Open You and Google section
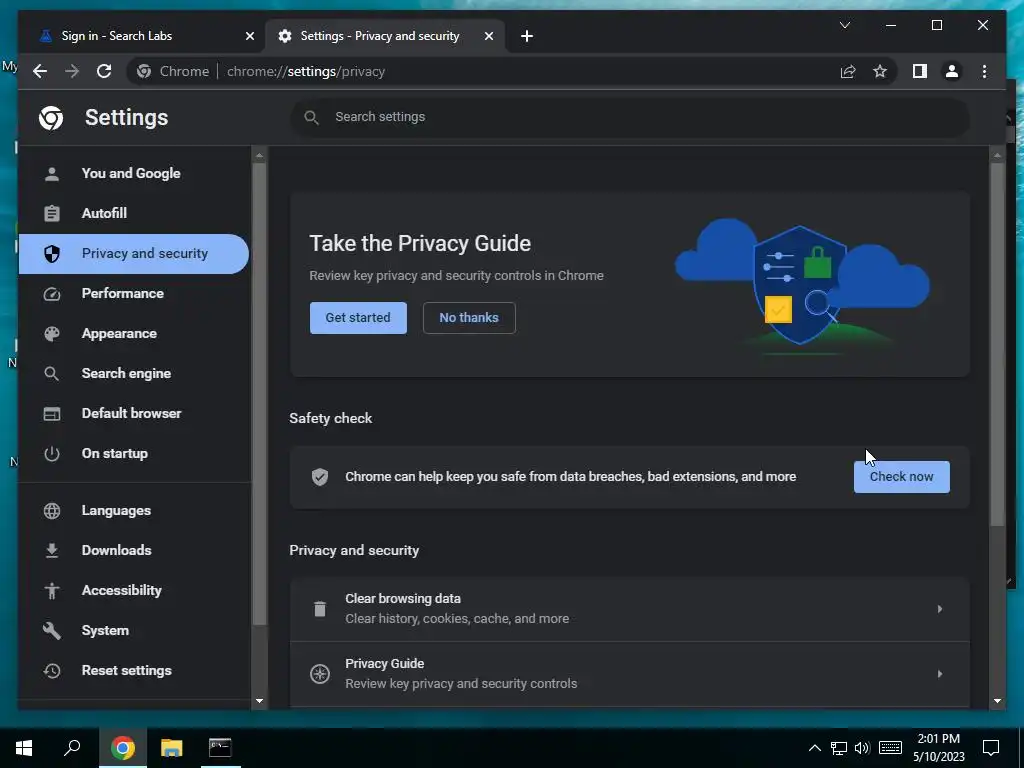1024x768 pixels. click(134, 173)
